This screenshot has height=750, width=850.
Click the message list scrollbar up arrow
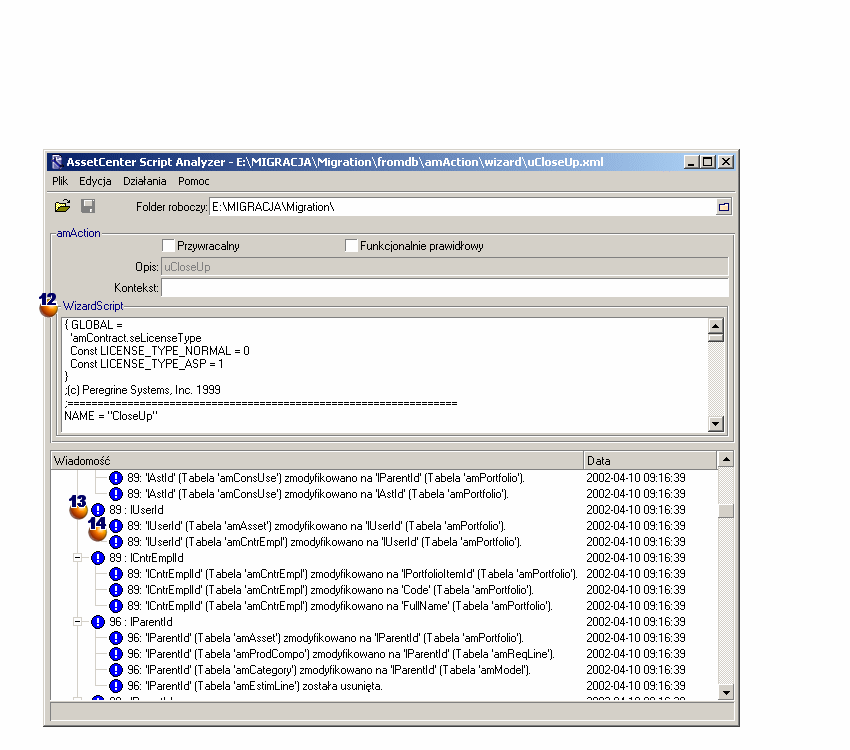tap(726, 460)
